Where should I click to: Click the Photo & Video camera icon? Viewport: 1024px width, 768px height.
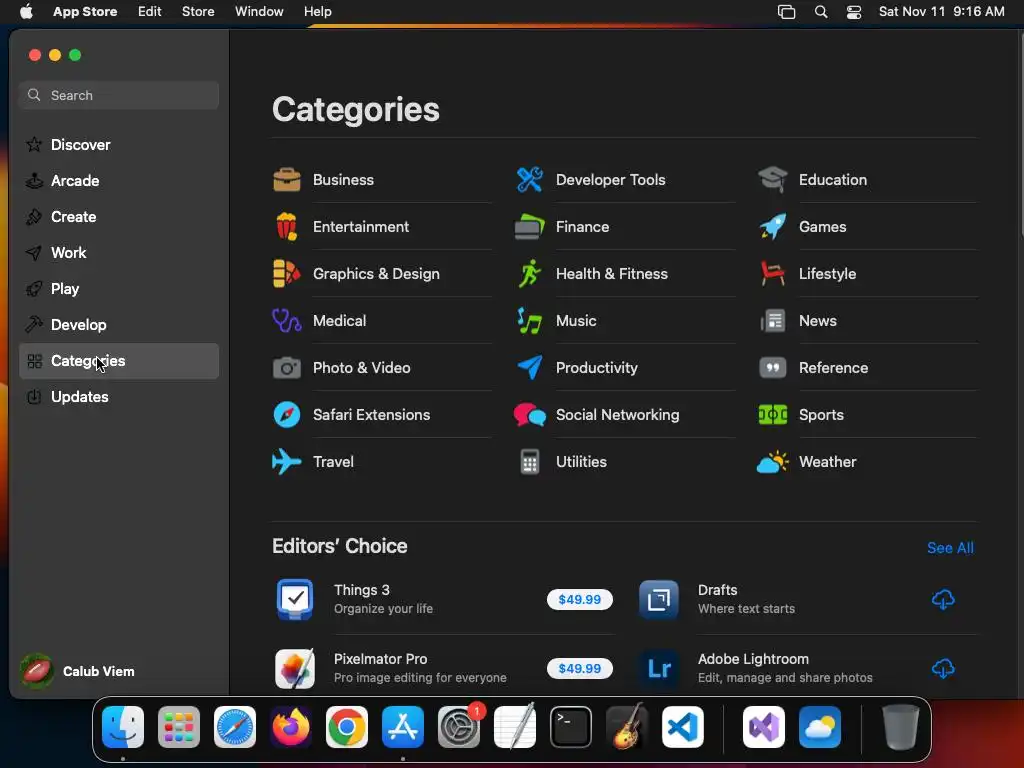(x=286, y=368)
